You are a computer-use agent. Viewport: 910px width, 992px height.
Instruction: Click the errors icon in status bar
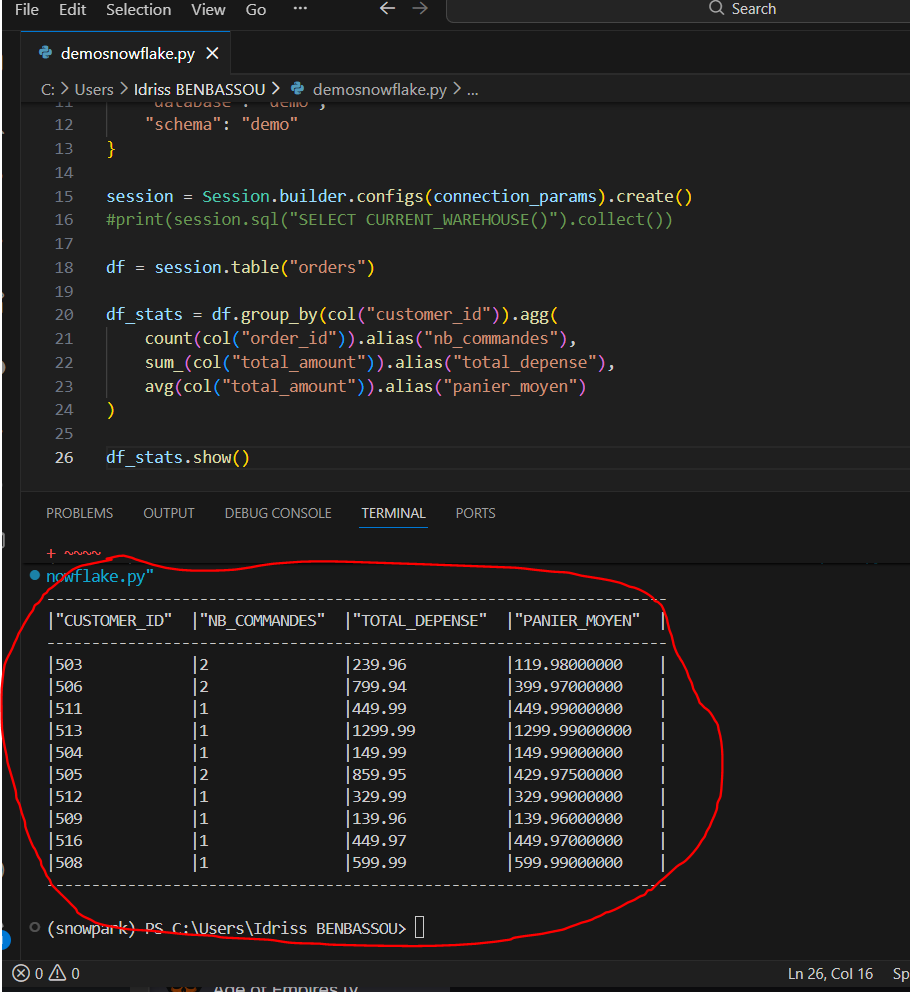pos(22,973)
